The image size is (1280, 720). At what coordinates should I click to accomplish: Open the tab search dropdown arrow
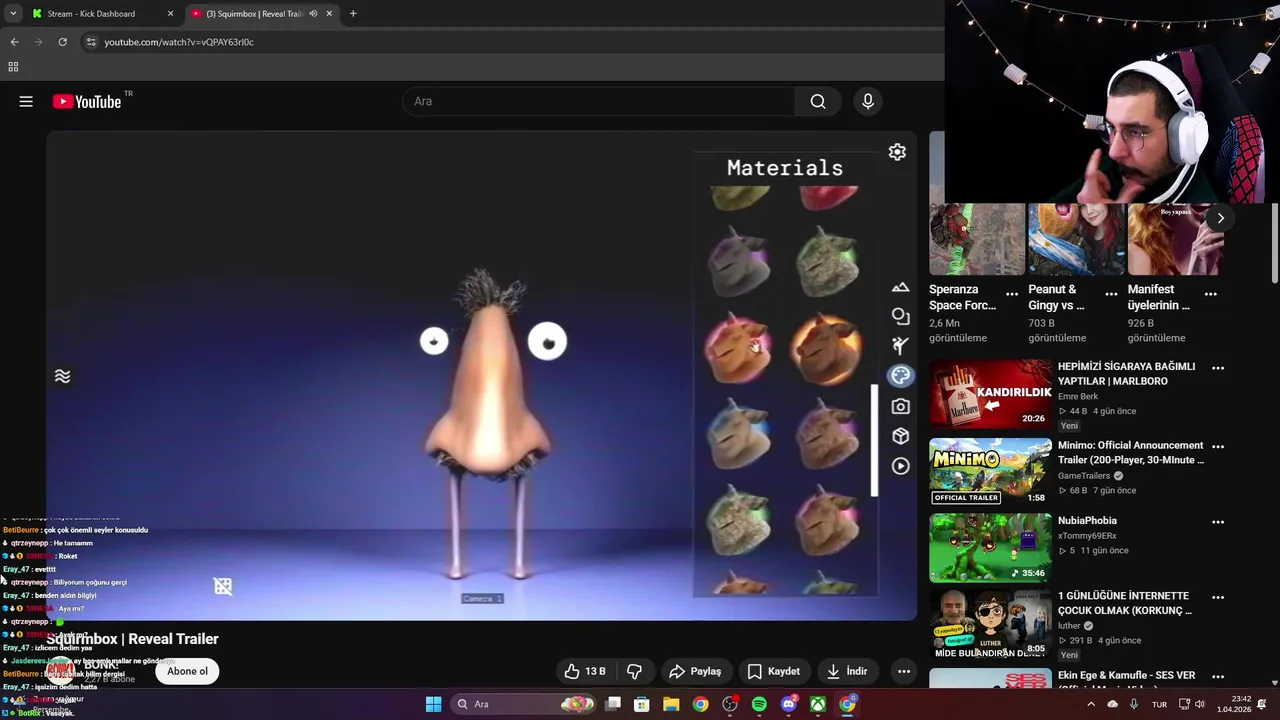click(x=13, y=14)
